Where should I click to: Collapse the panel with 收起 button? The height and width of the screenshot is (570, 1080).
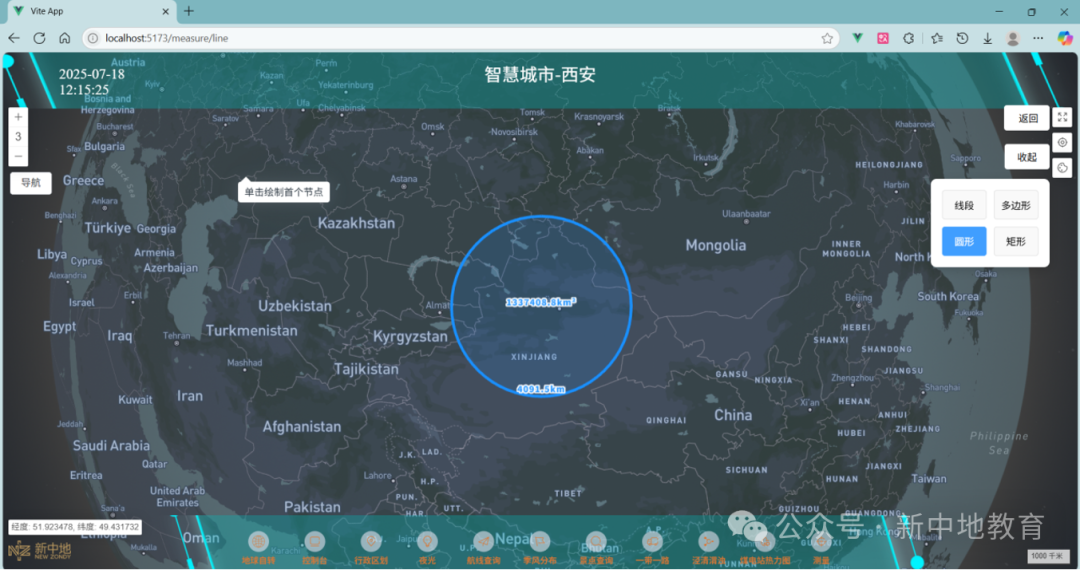click(x=1027, y=157)
